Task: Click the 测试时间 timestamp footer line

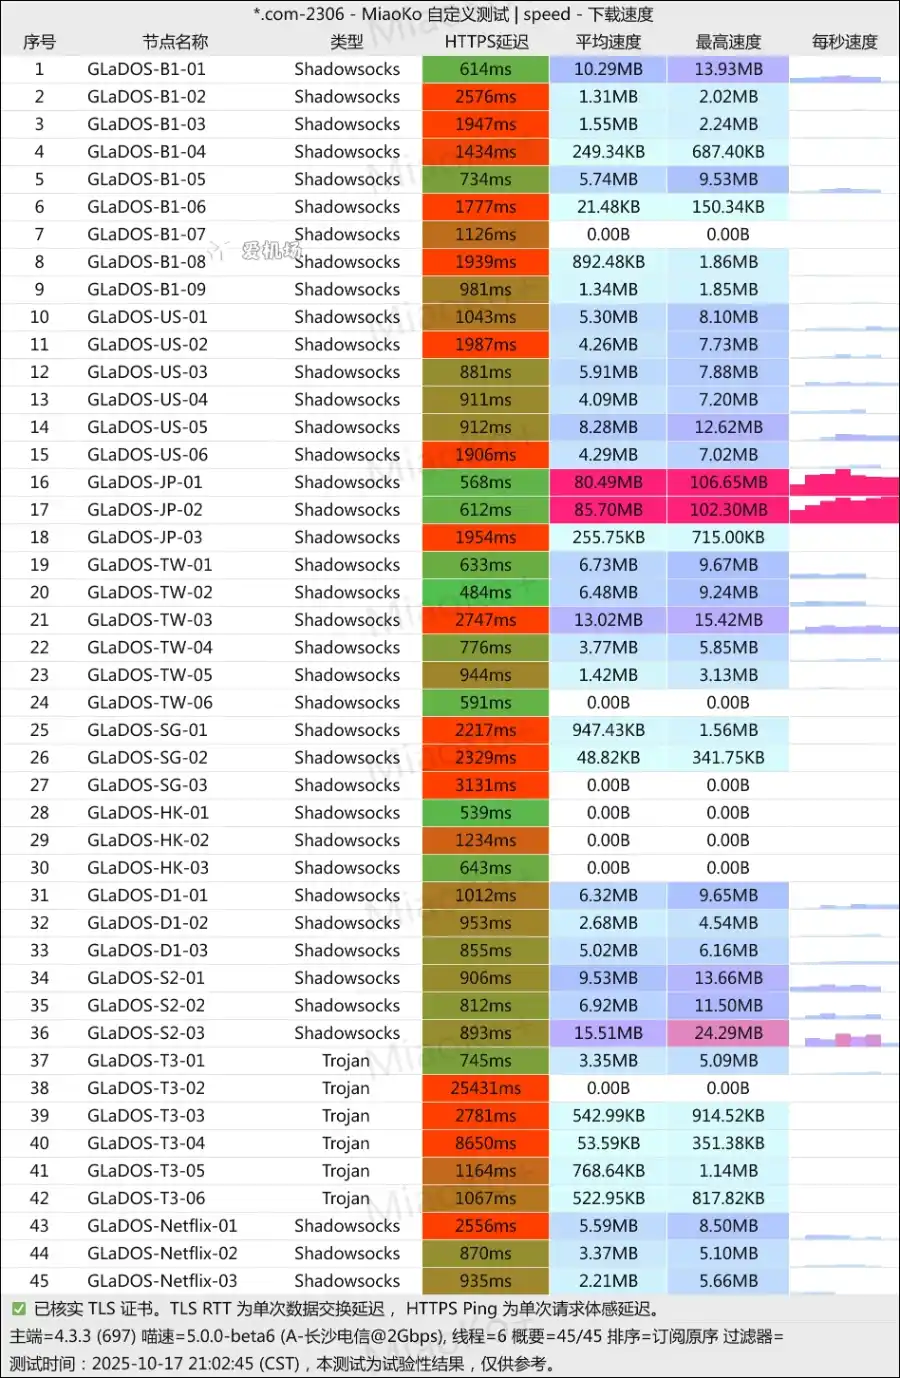Action: (x=282, y=1364)
